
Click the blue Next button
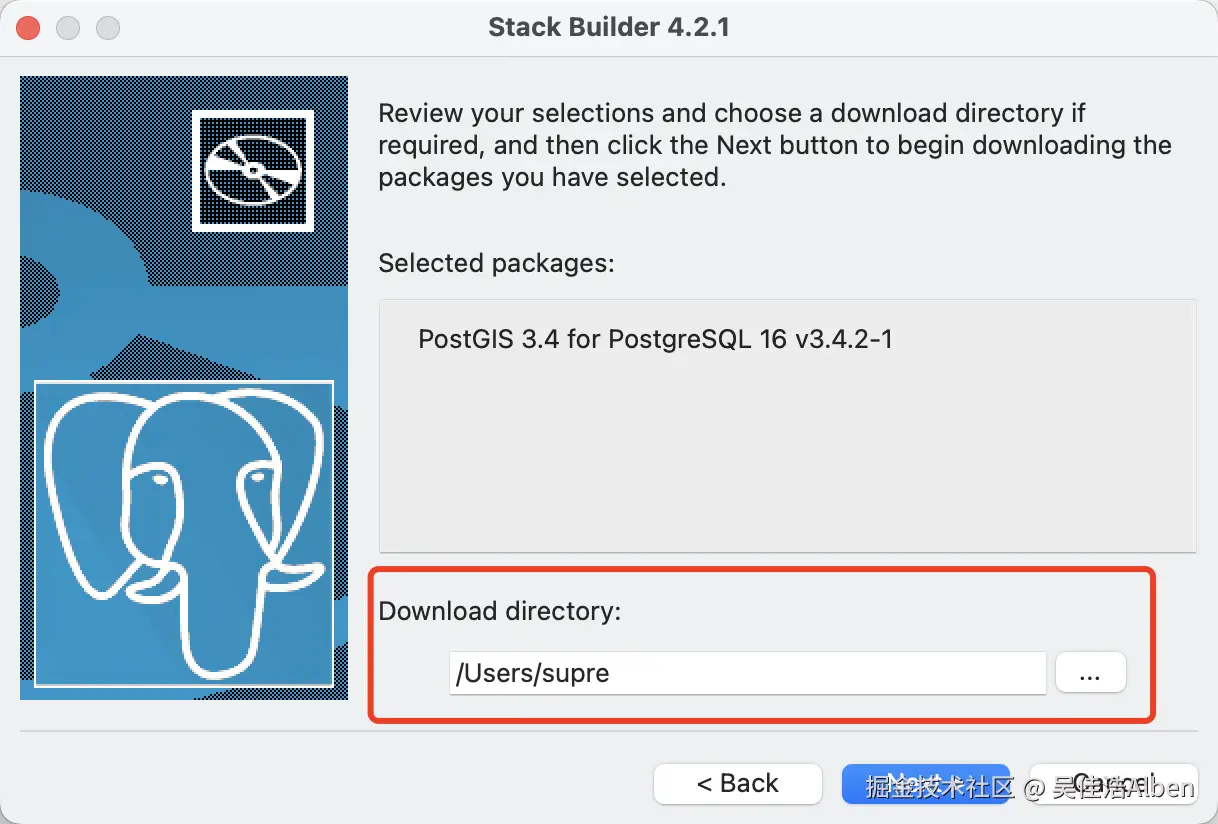(925, 784)
